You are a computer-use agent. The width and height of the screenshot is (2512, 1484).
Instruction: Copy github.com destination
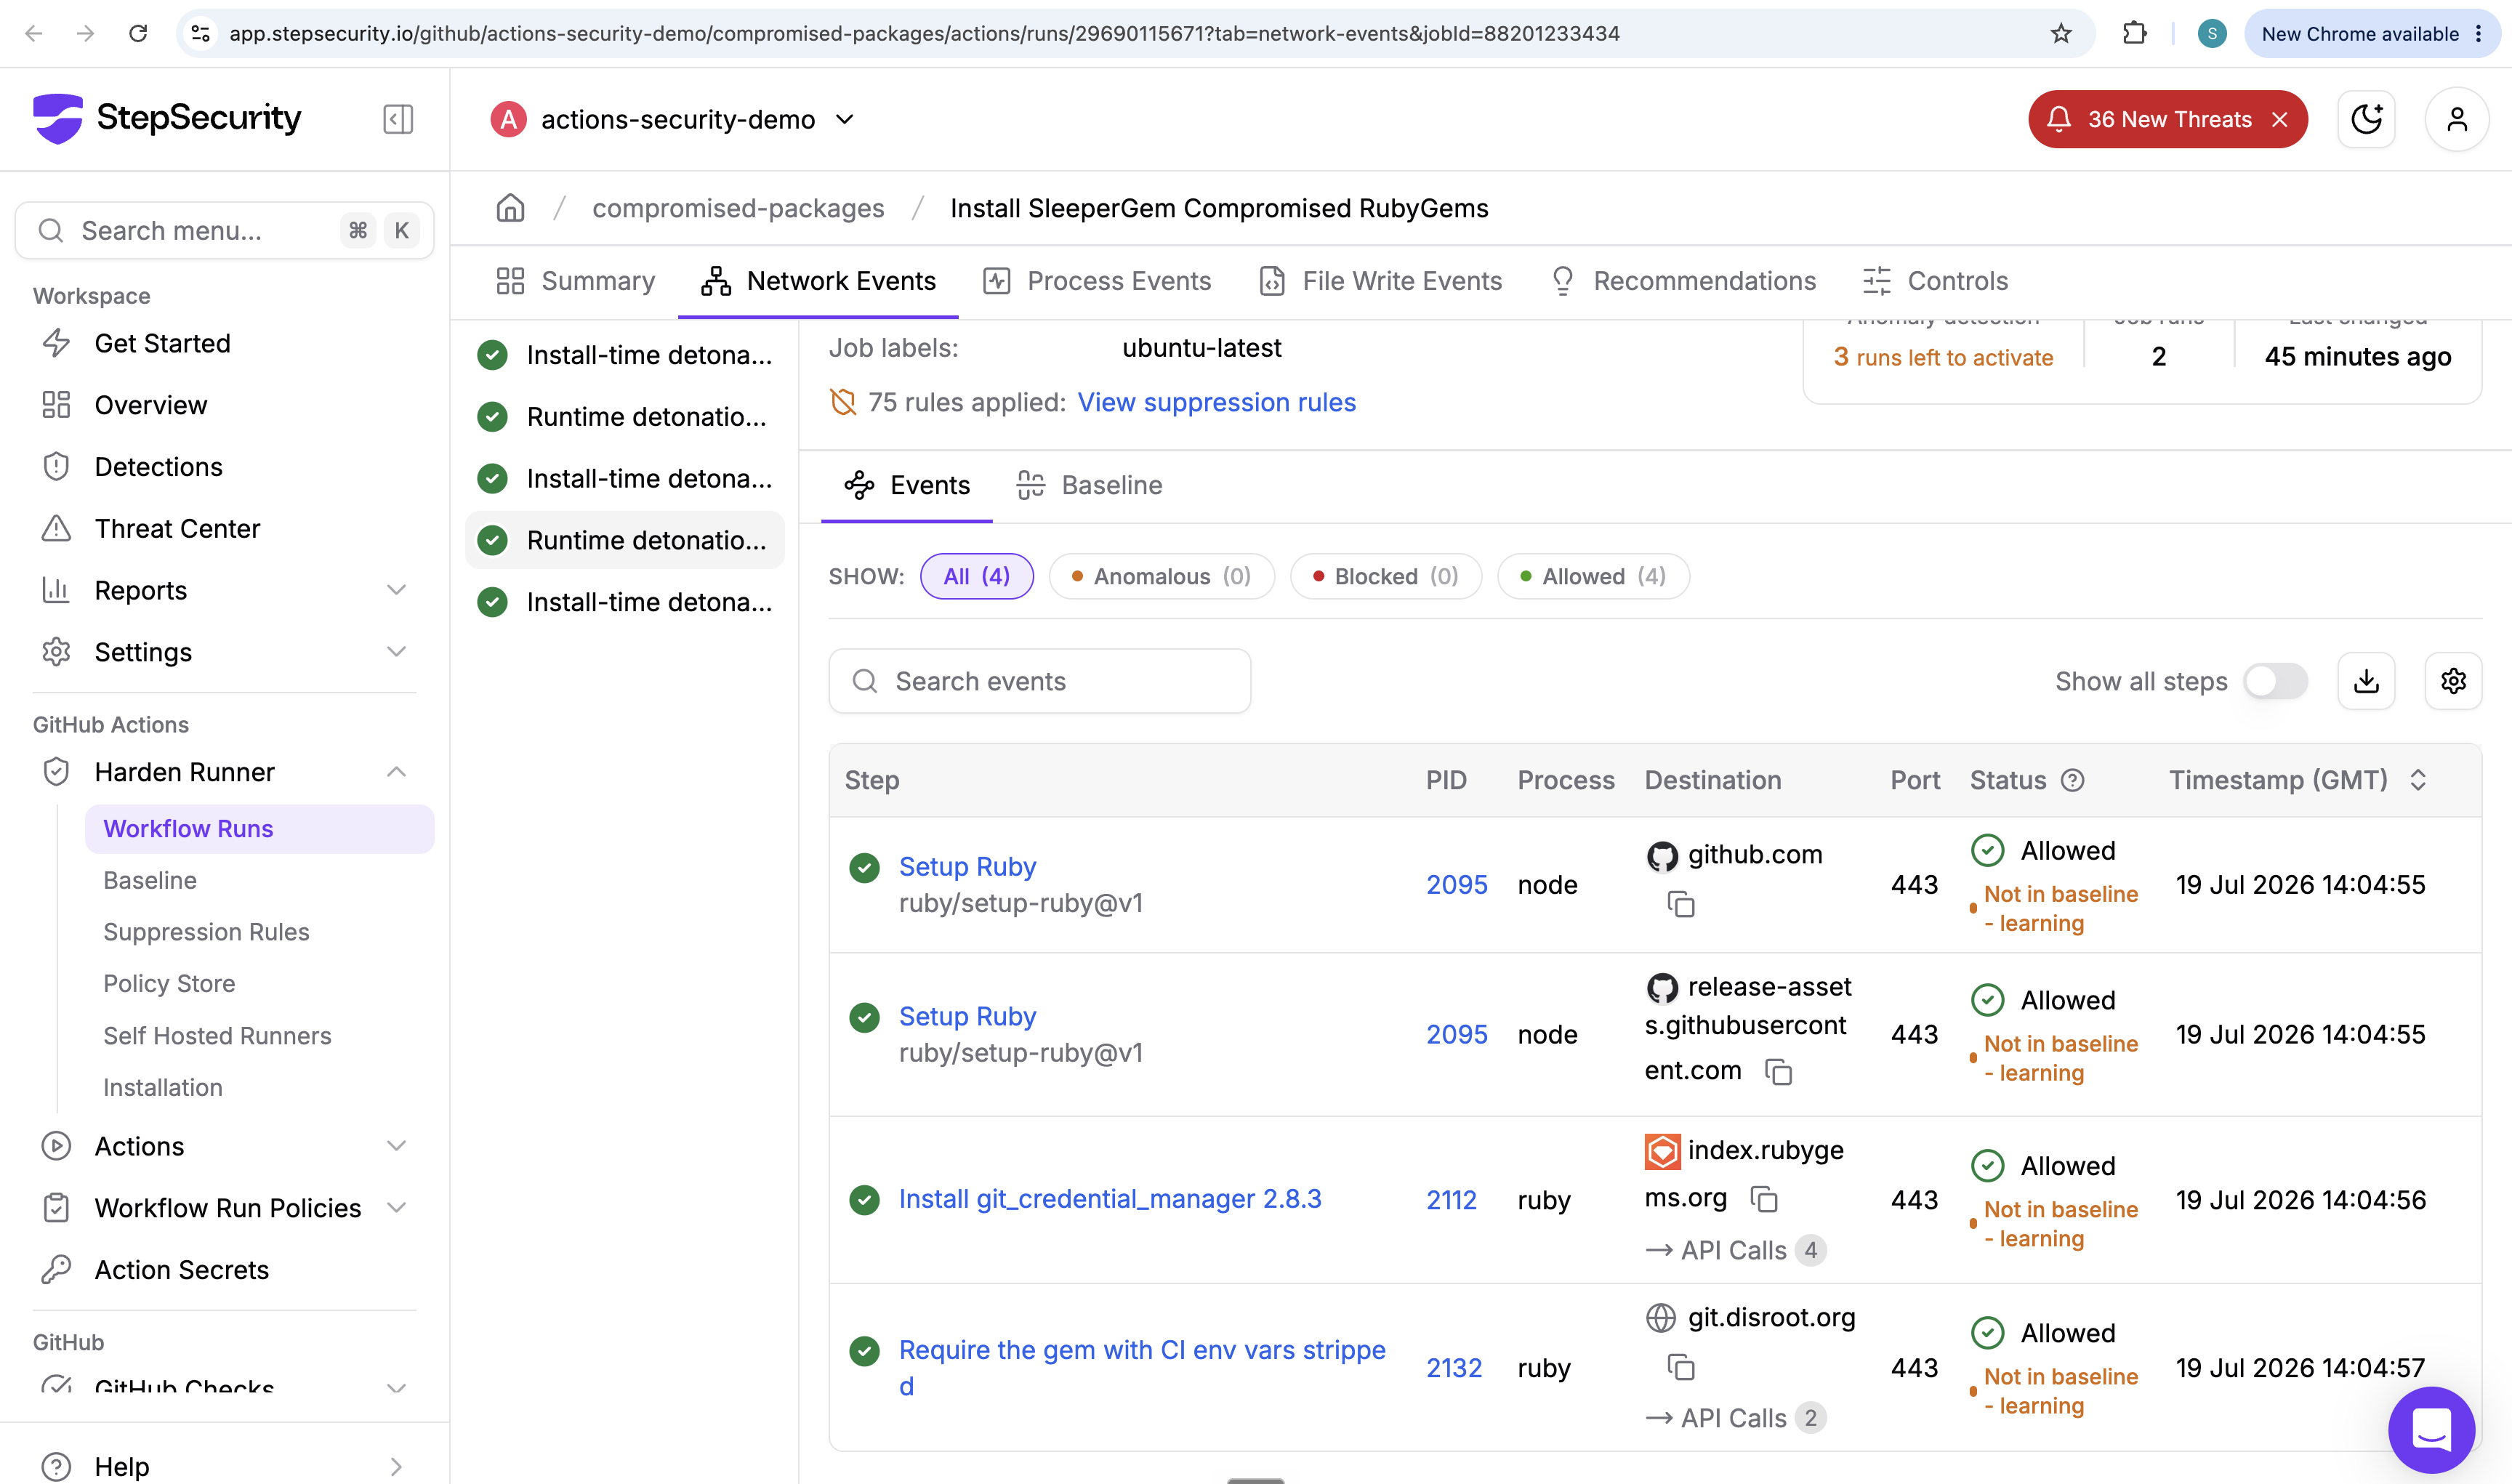click(x=1680, y=904)
